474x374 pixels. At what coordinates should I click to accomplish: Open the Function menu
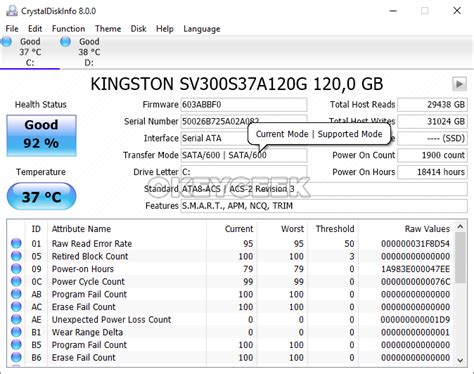pos(68,29)
